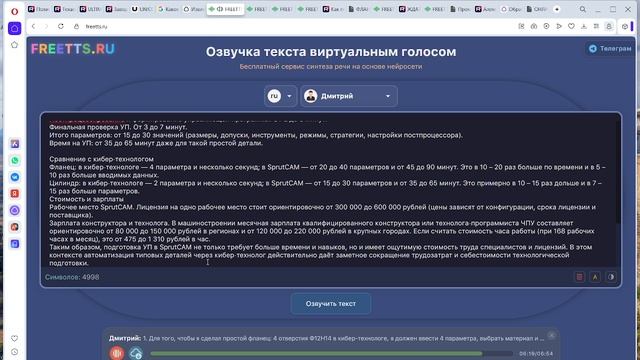Close the Dmitry audio result card

(x=551, y=336)
